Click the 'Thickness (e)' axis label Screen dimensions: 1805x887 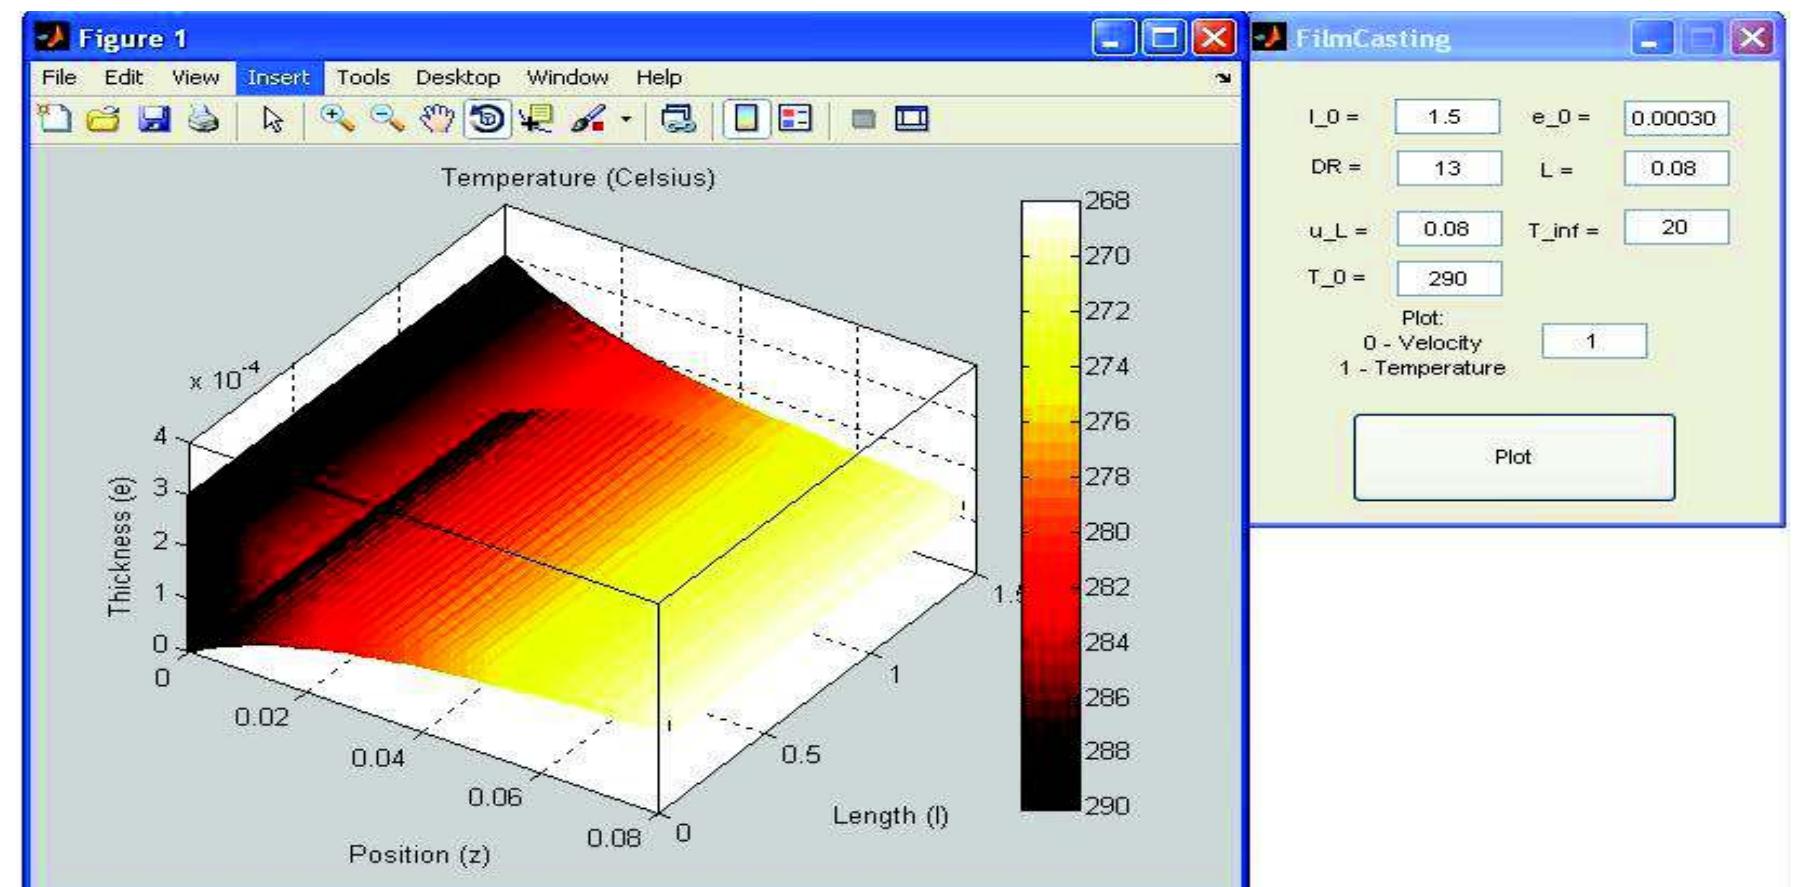pos(120,544)
